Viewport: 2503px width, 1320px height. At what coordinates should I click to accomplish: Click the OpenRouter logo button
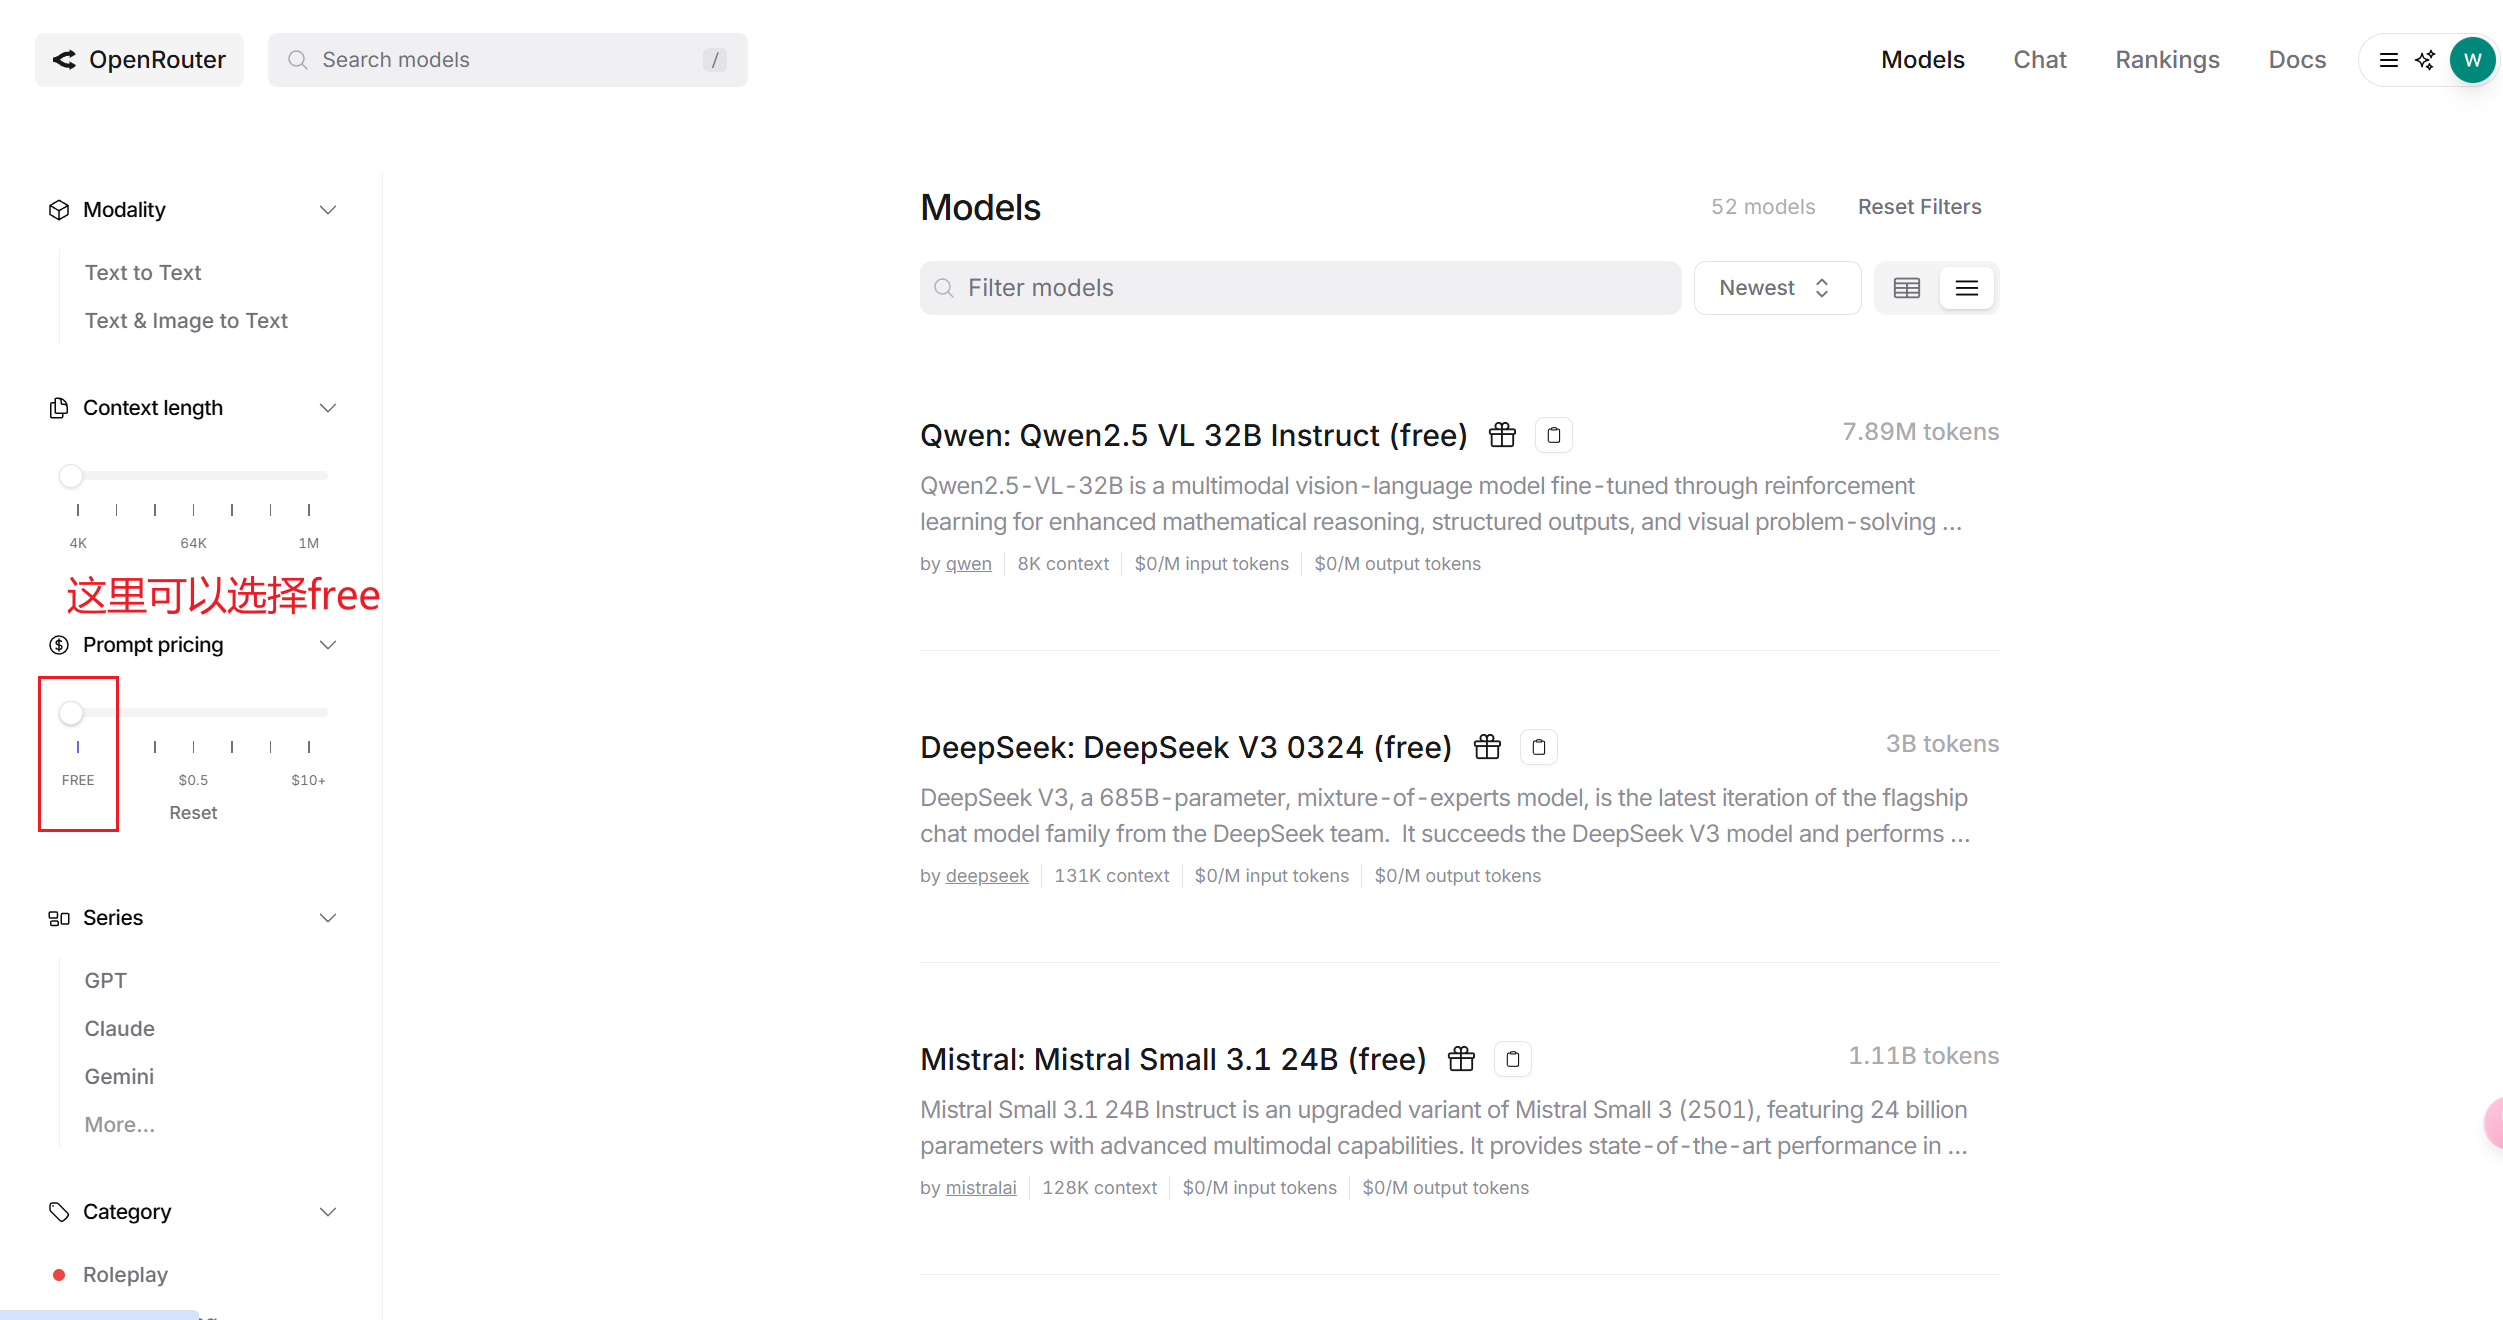(139, 60)
